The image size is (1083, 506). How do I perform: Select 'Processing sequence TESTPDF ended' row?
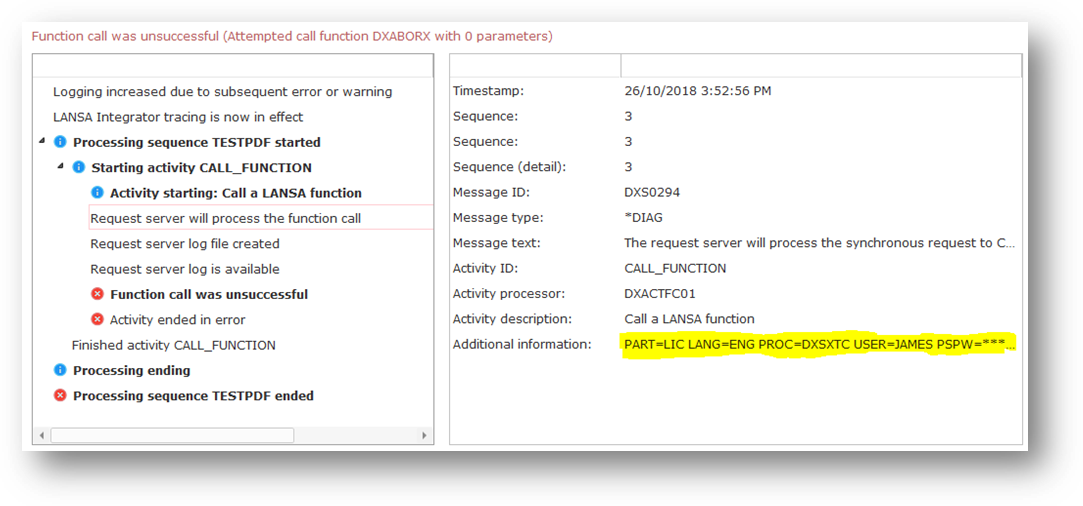pos(193,396)
